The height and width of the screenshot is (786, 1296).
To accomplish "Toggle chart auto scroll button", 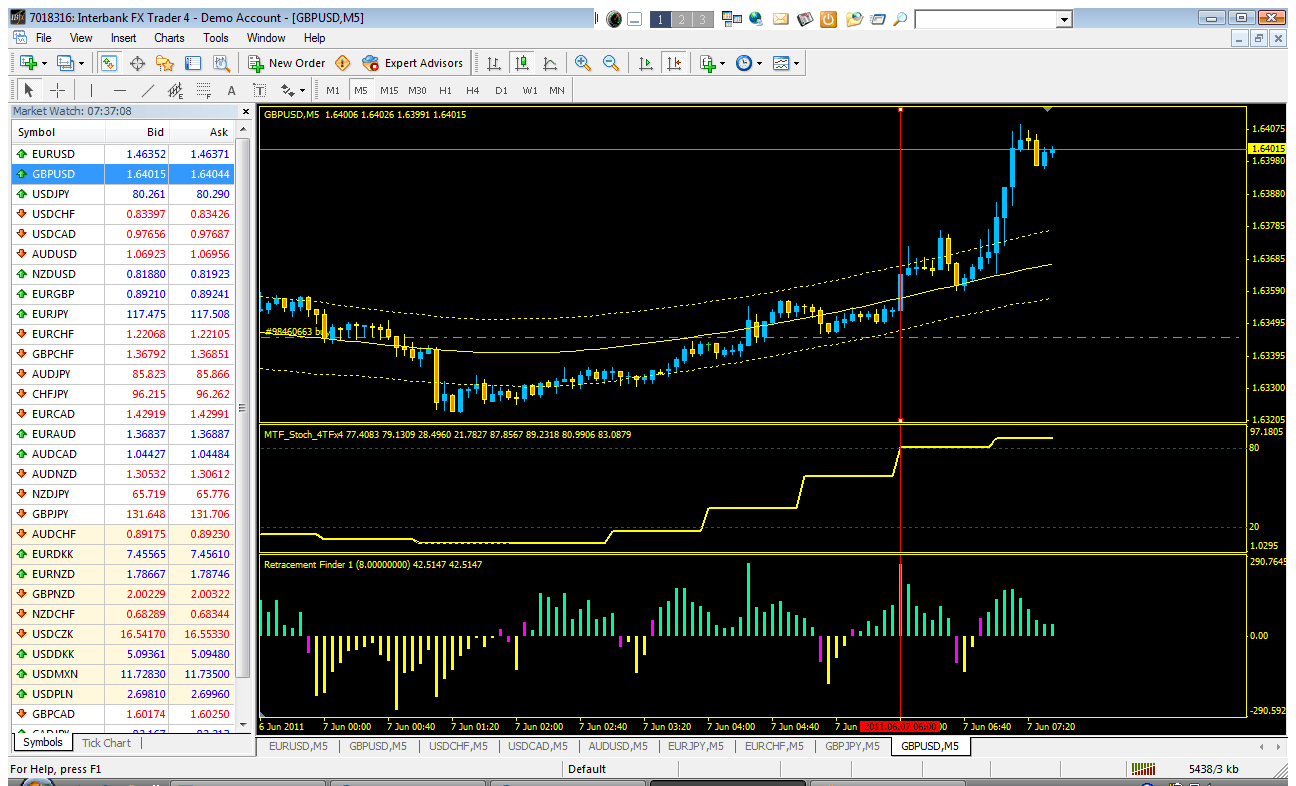I will (646, 63).
